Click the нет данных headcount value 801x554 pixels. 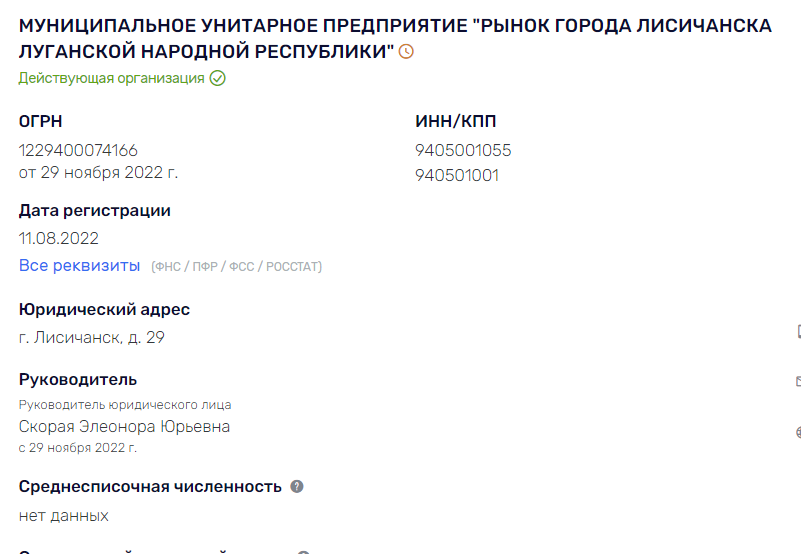point(64,516)
